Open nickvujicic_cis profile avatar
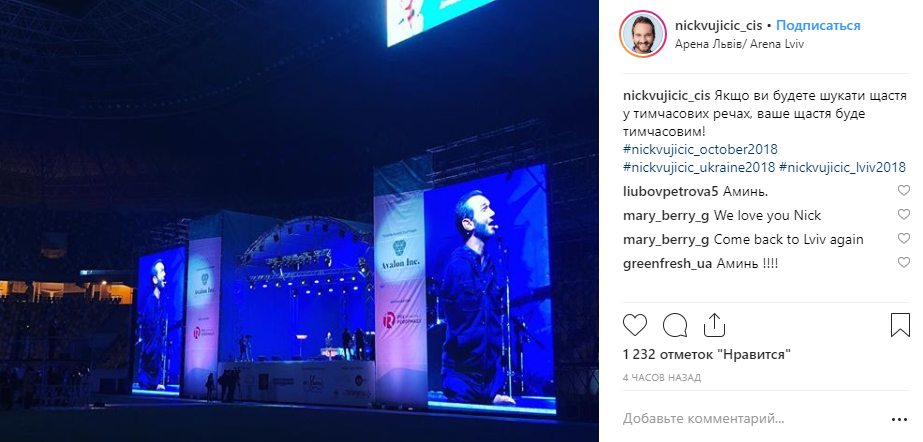Screen dimensions: 923x442 coord(643,34)
